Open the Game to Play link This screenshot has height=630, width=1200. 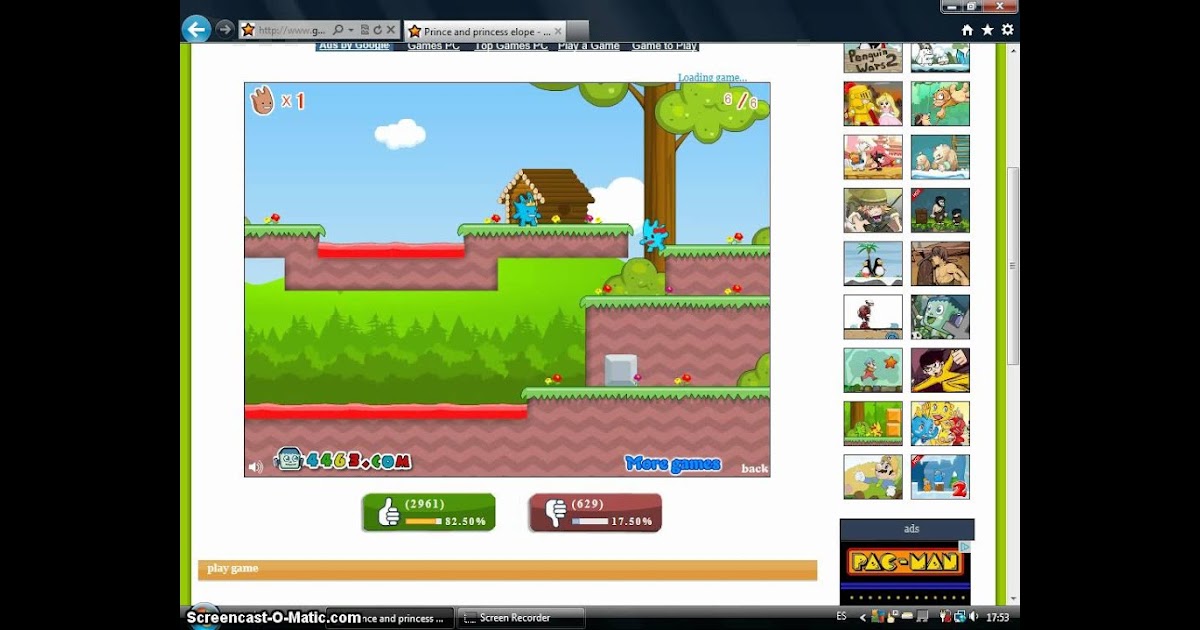tap(665, 46)
